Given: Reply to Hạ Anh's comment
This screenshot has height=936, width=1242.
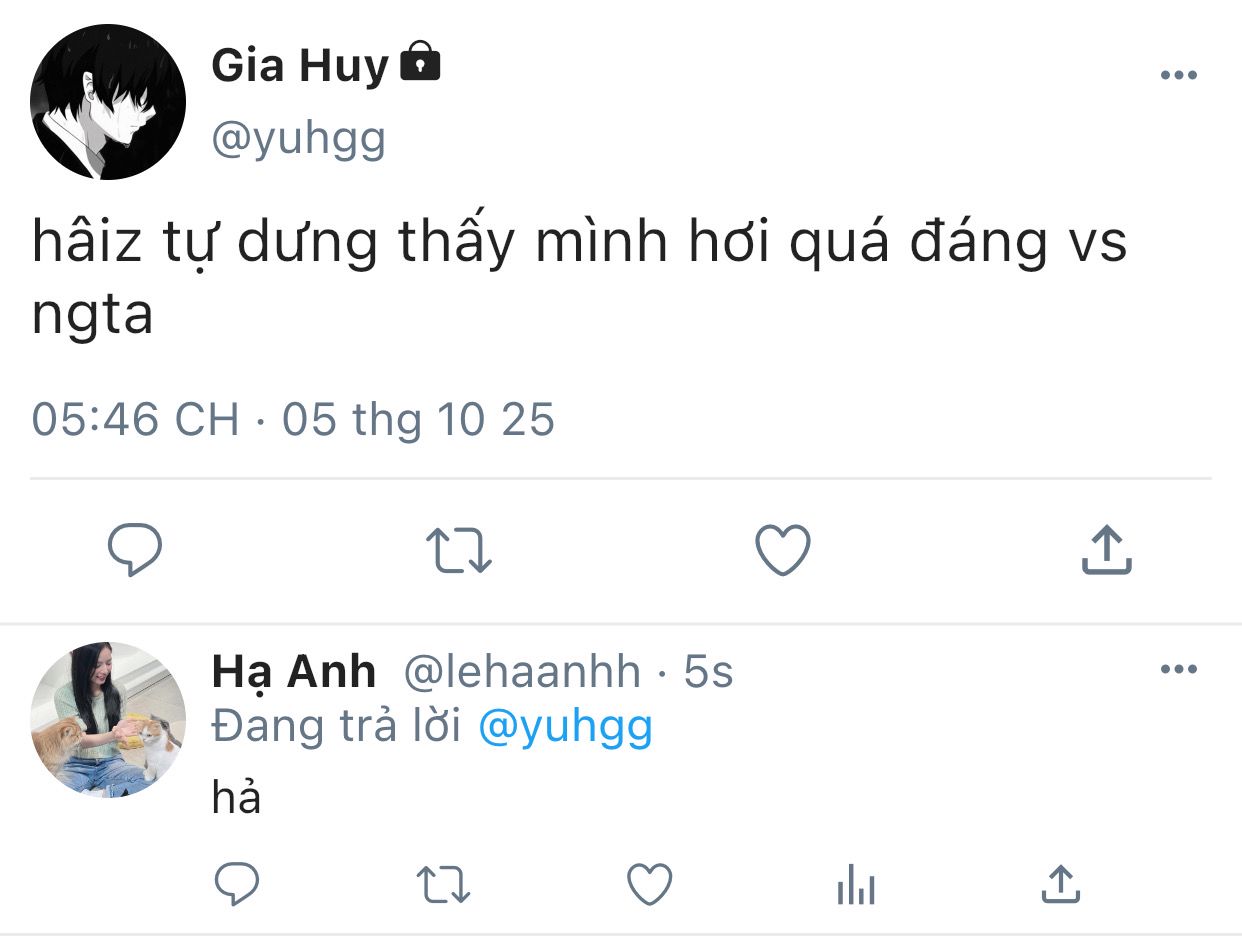Looking at the screenshot, I should [237, 884].
